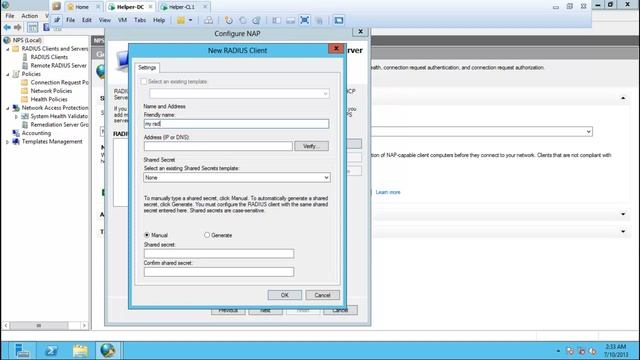Click the thumbnail bar icon

tap(290, 20)
